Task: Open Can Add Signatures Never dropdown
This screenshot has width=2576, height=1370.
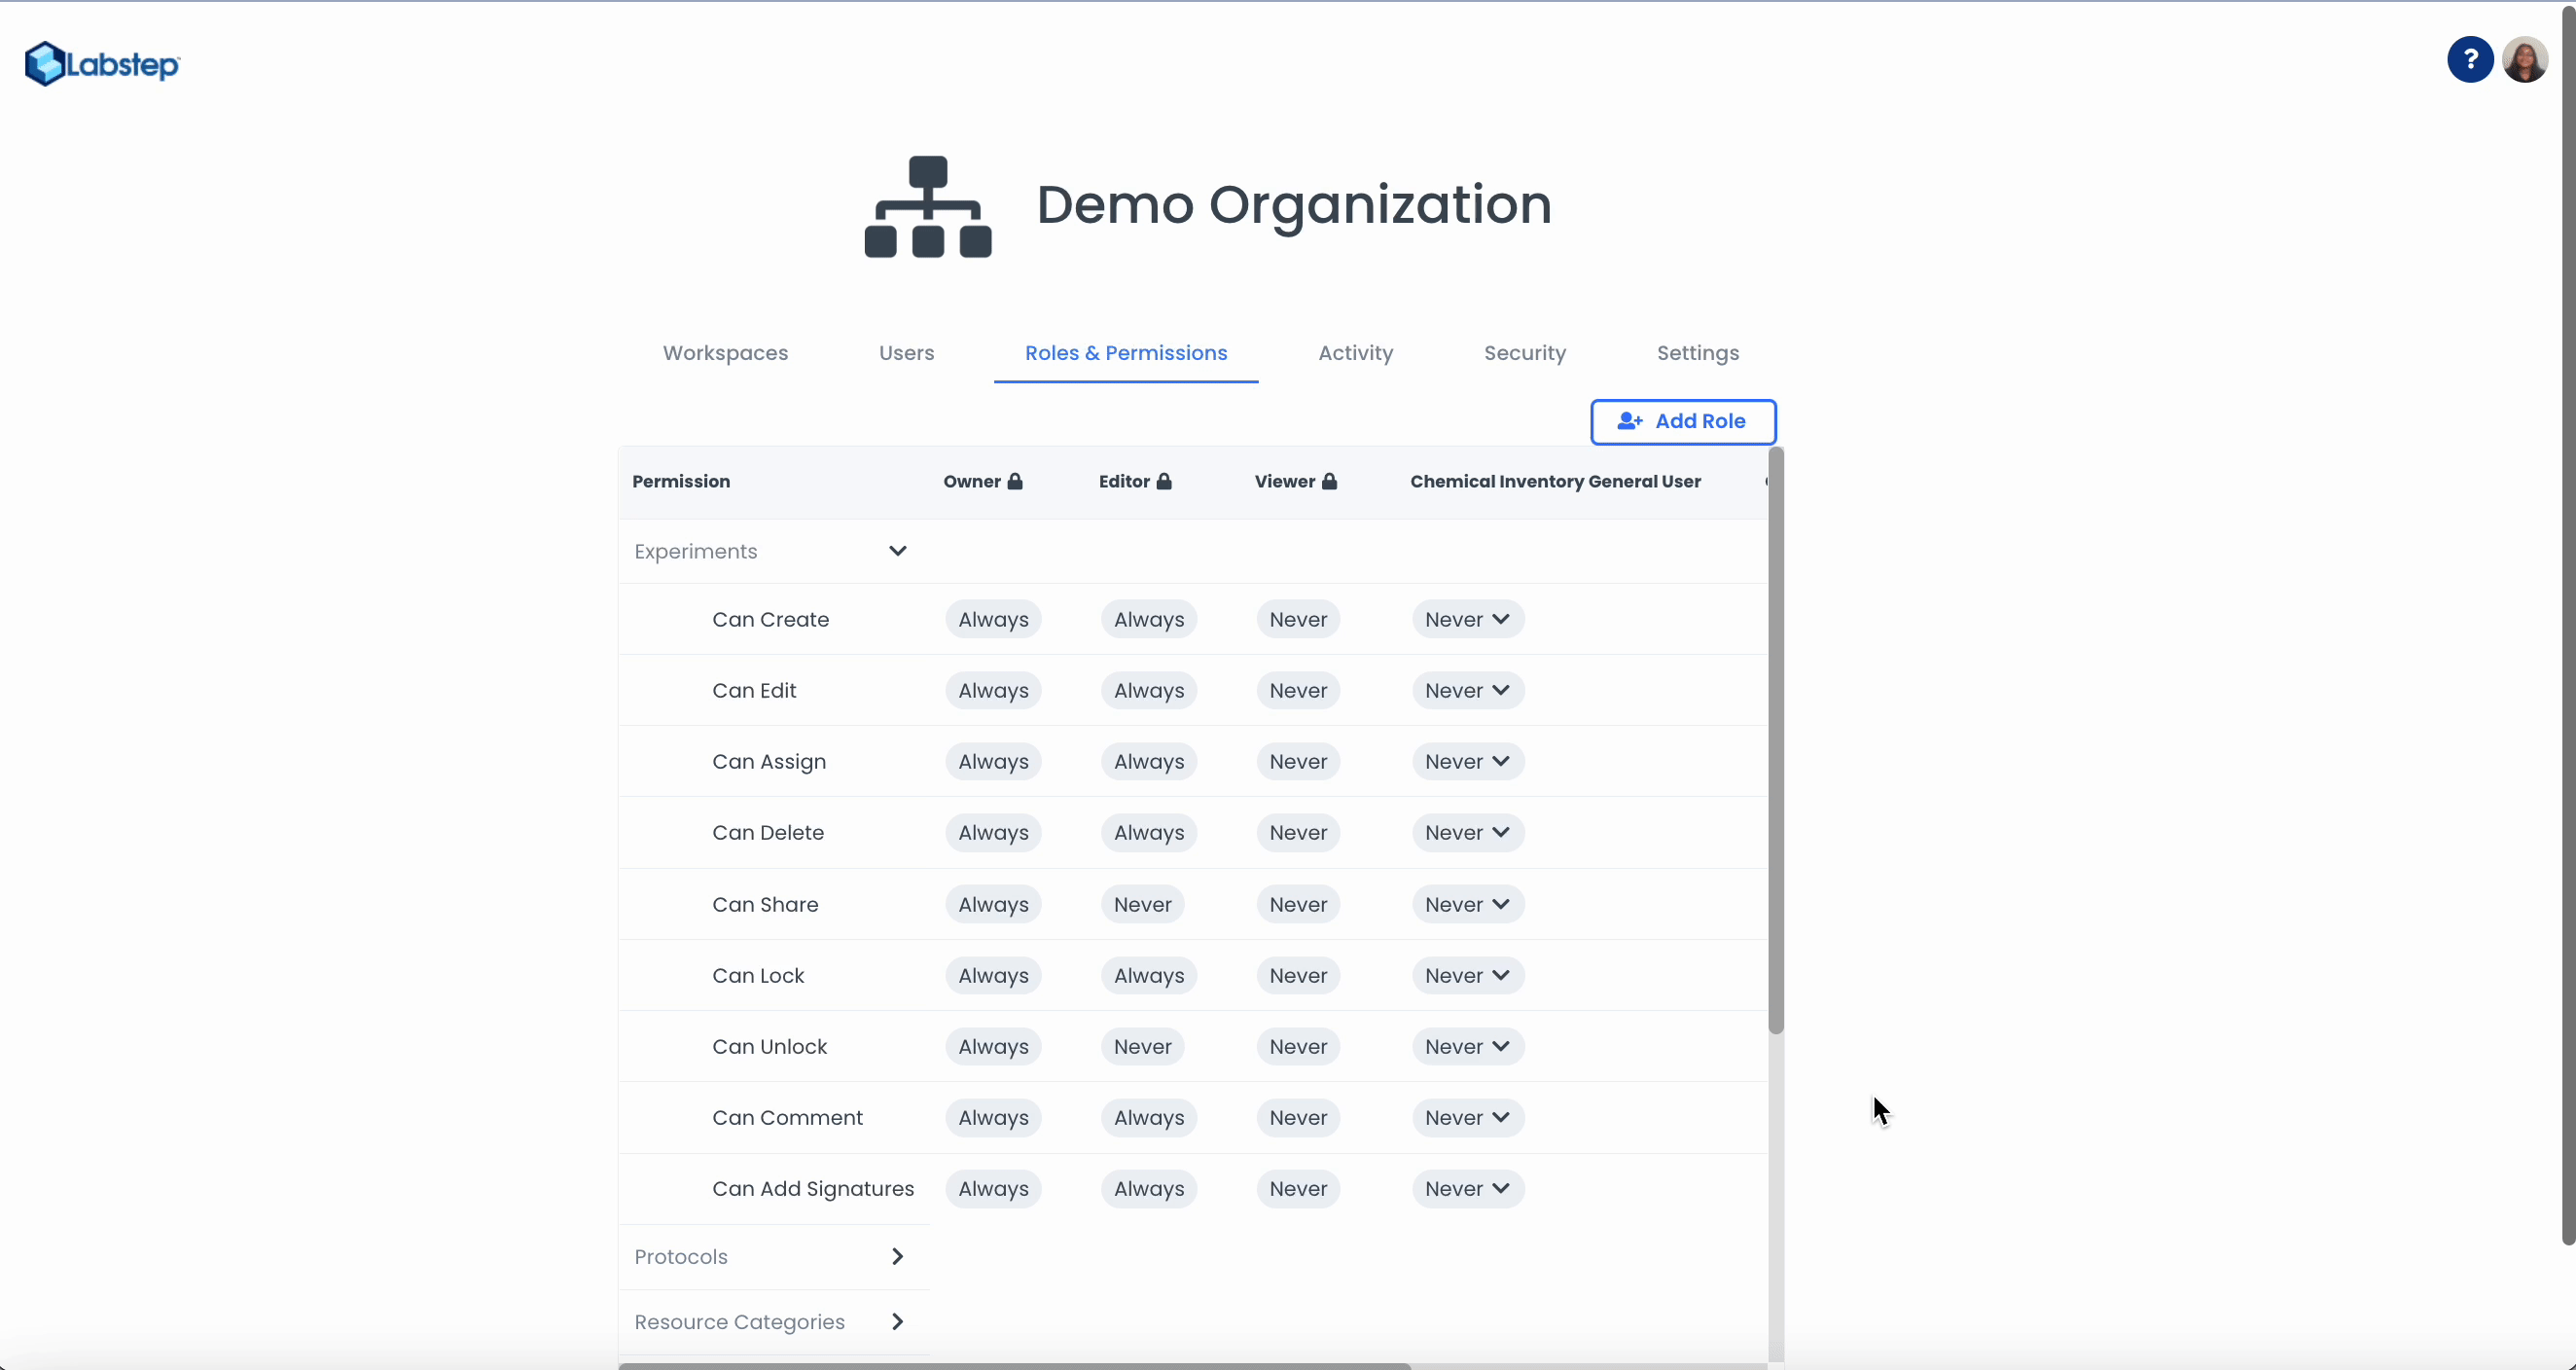Action: tap(1467, 1189)
